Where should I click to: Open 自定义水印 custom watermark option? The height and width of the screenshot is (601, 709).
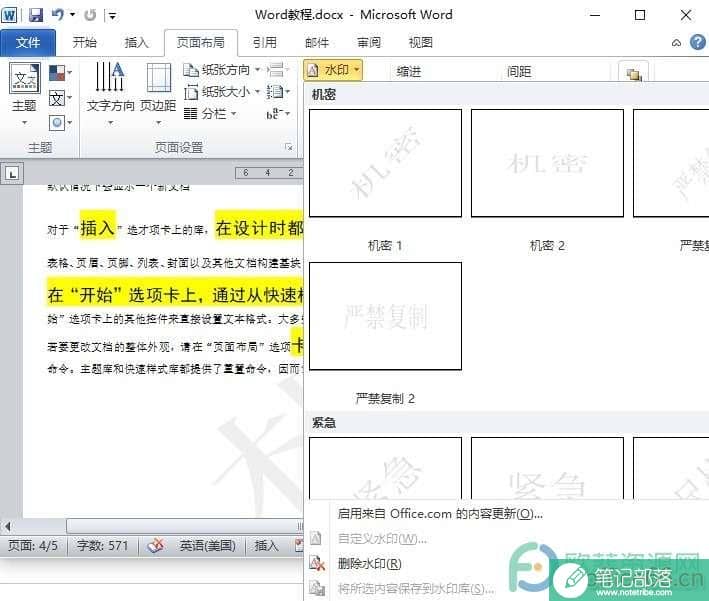click(x=382, y=539)
